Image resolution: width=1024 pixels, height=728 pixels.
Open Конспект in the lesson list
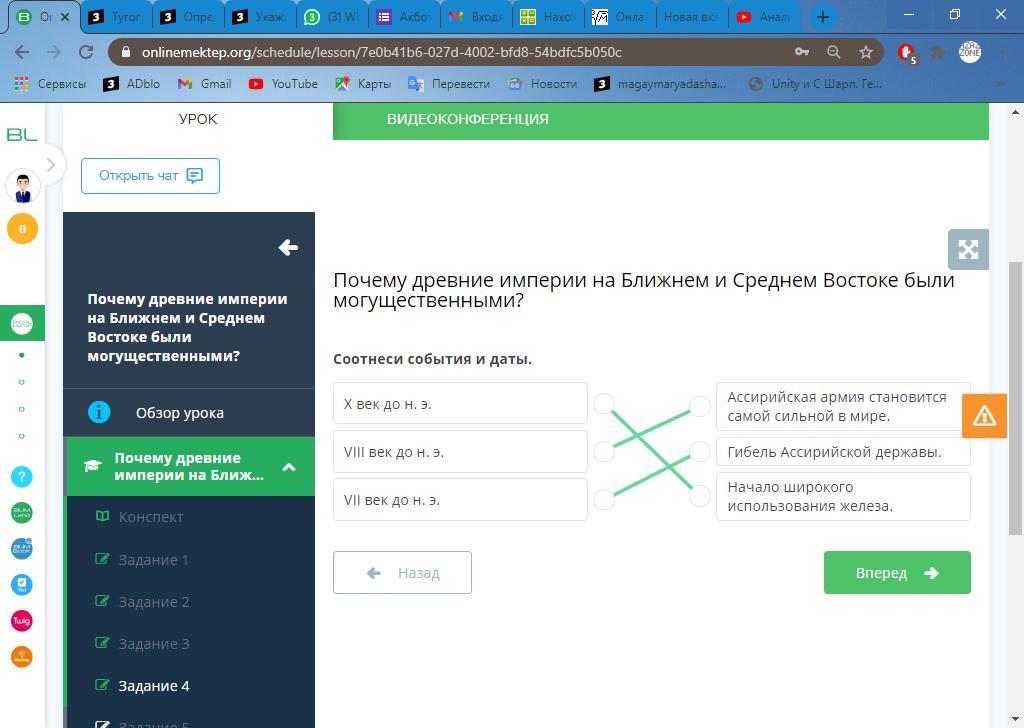[151, 517]
